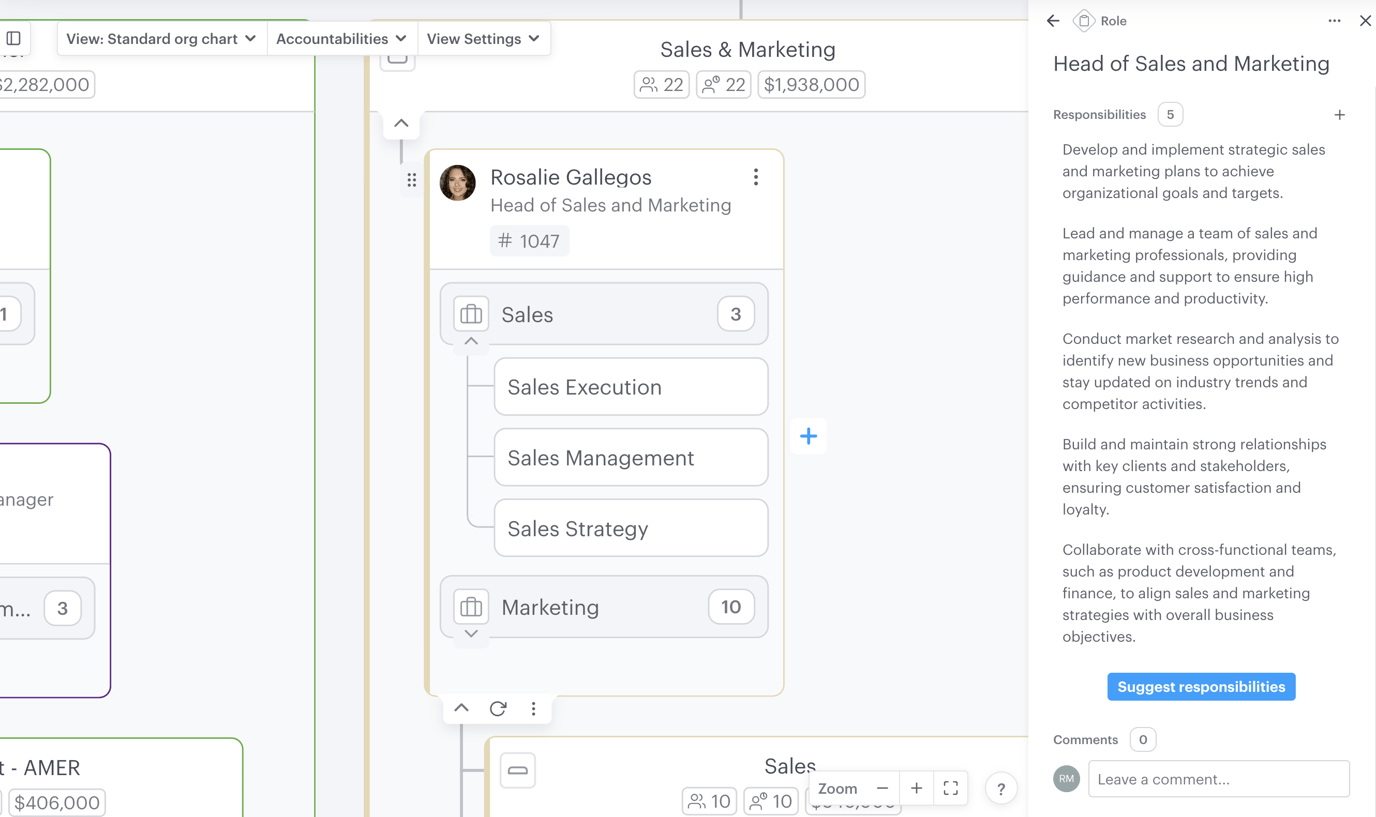Click the blue plus add button
This screenshot has height=817, width=1376.
point(808,436)
